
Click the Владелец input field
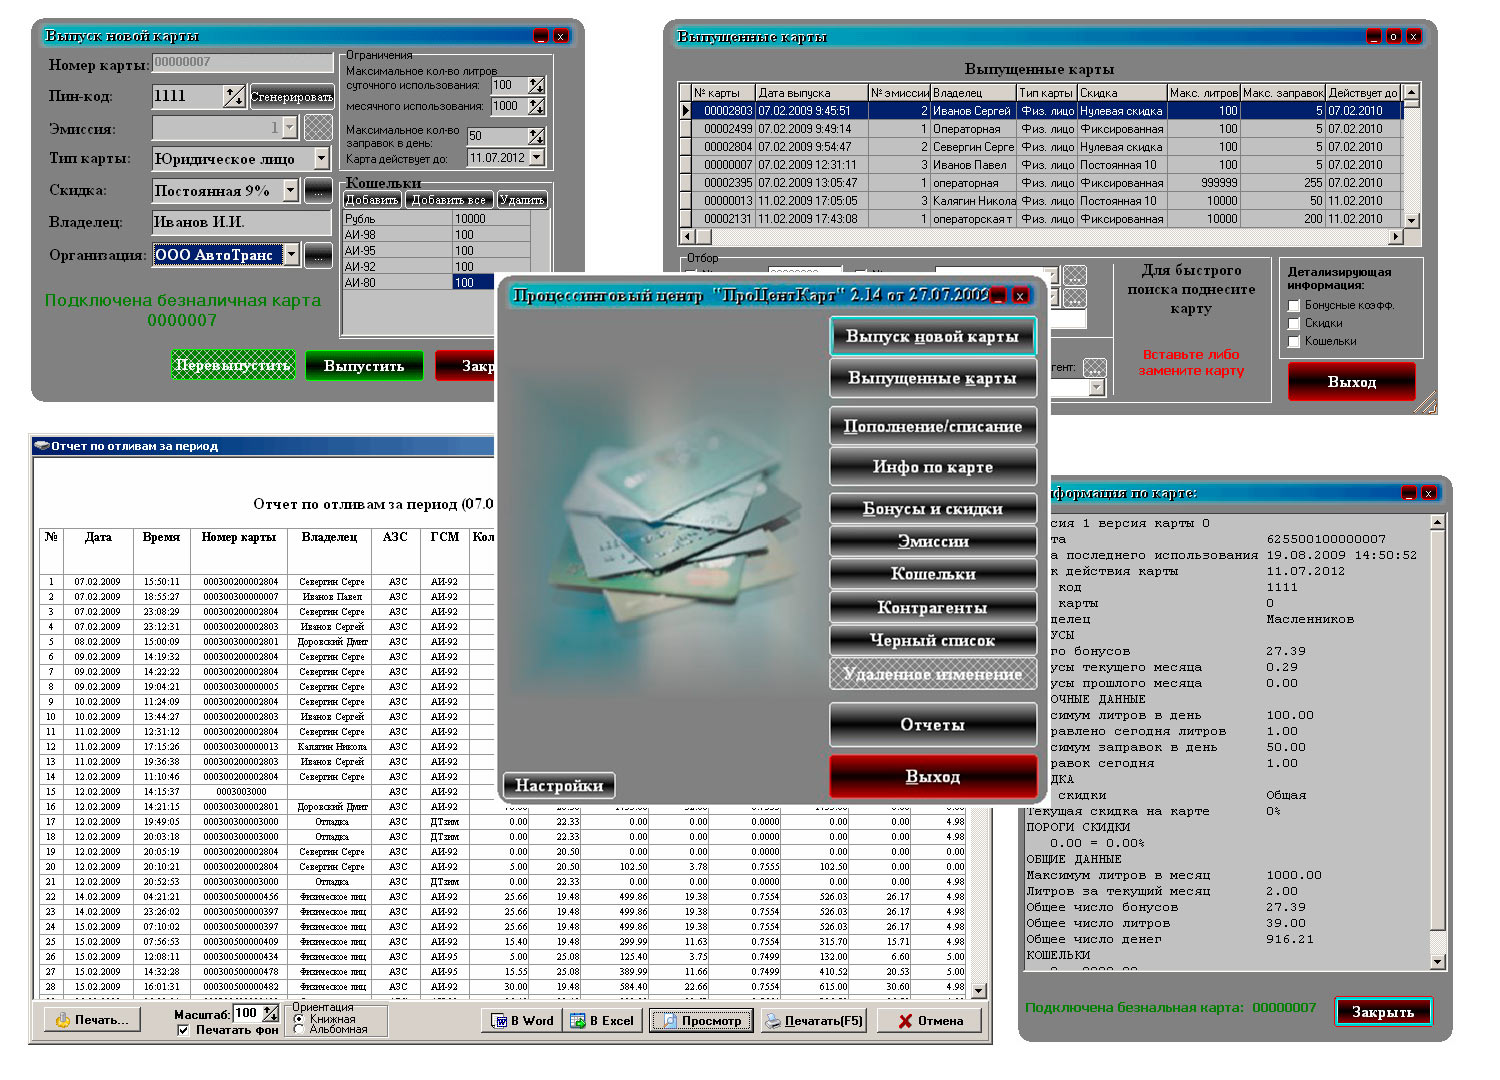pos(241,222)
